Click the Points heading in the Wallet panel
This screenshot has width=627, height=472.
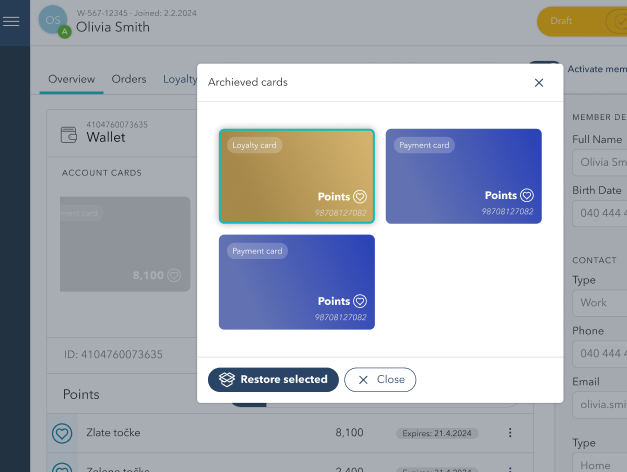[x=81, y=394]
